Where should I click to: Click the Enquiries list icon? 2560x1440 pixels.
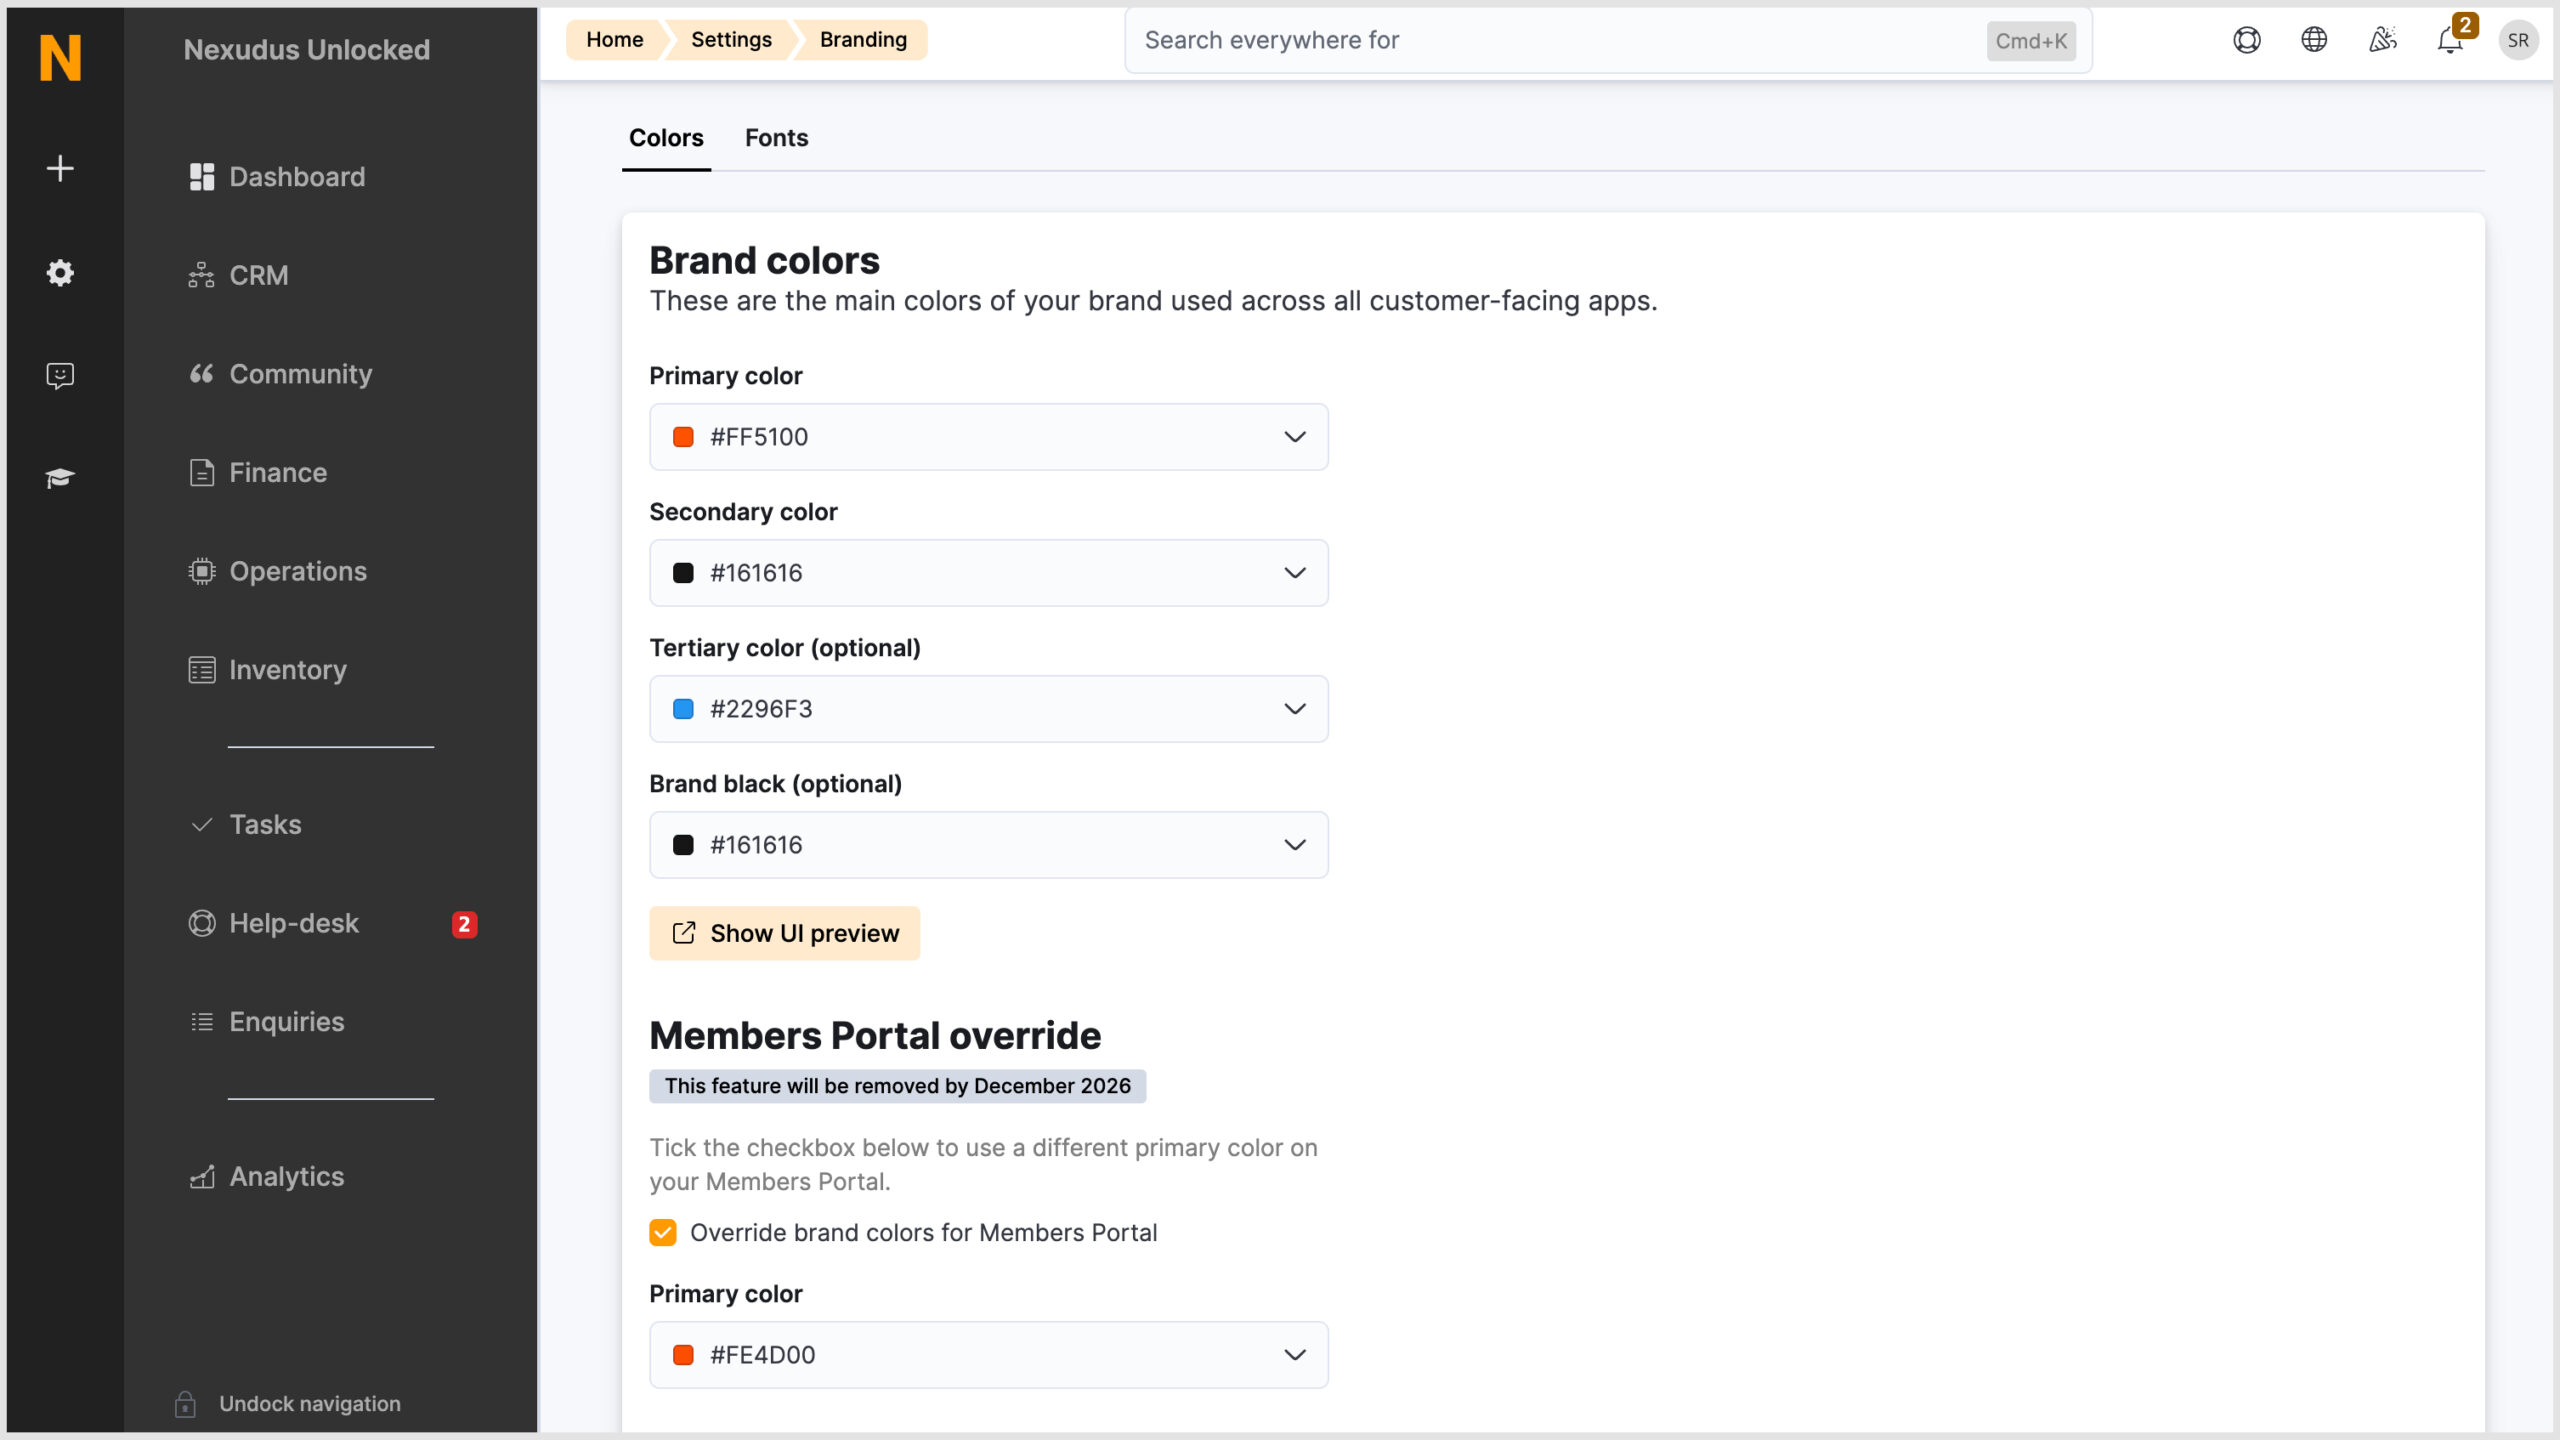coord(202,1022)
